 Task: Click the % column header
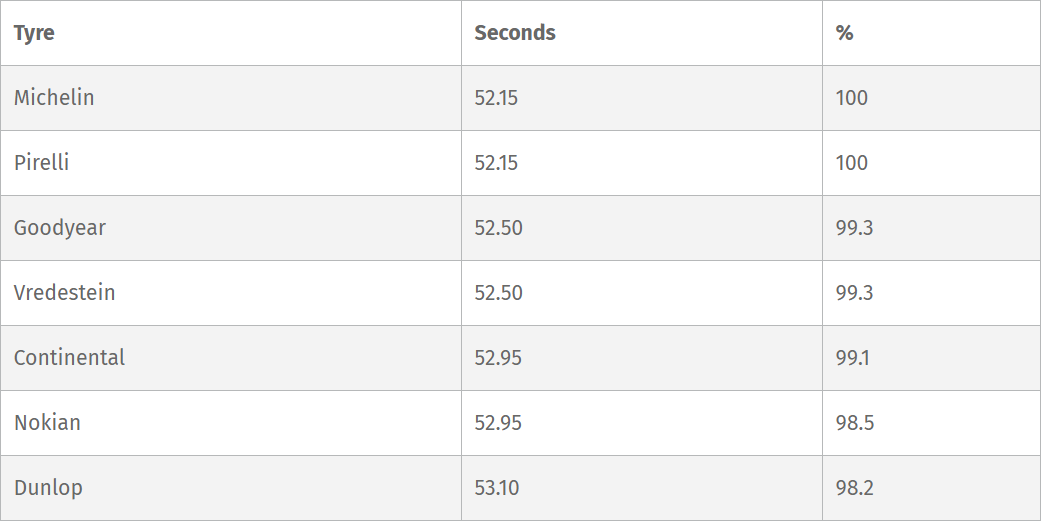pos(845,33)
